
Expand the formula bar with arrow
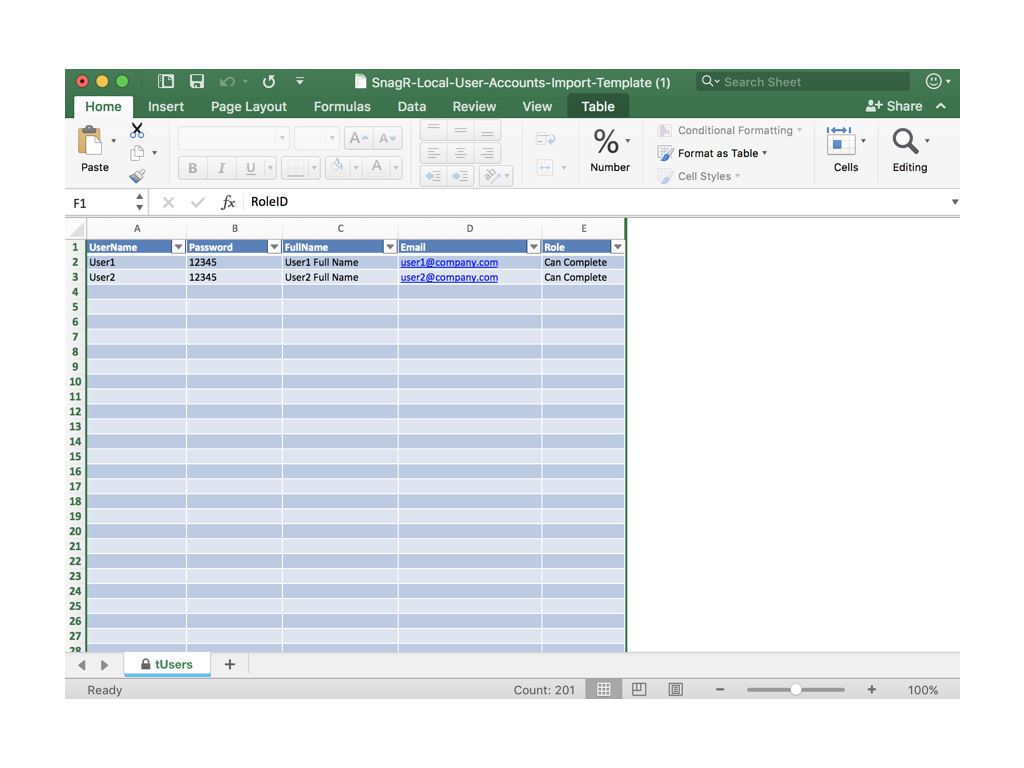coord(955,202)
